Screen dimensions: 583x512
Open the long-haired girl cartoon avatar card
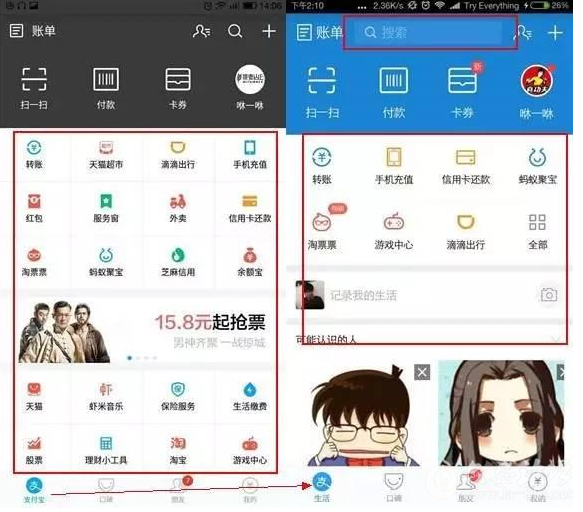point(502,413)
